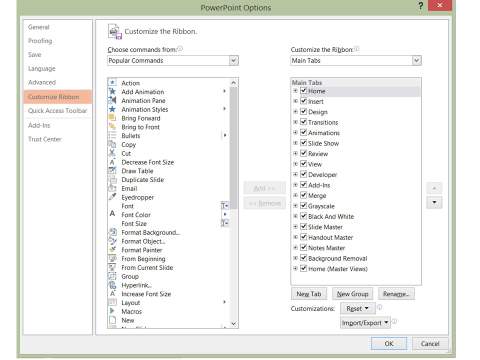The height and width of the screenshot is (360, 480).
Task: Click the Copy command icon
Action: tap(112, 144)
